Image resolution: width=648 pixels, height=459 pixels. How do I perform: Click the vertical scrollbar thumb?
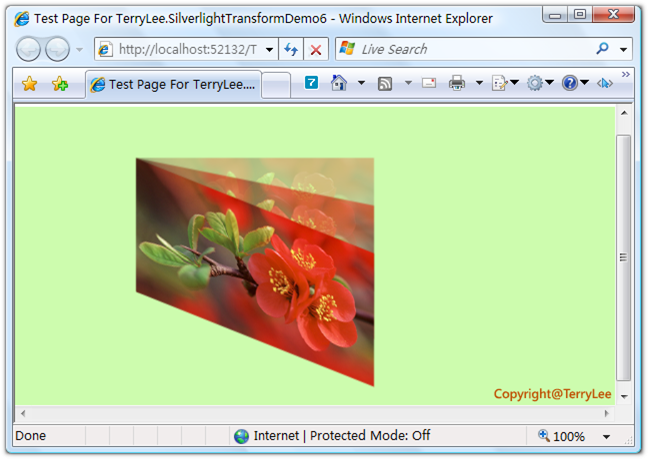pyautogui.click(x=624, y=257)
